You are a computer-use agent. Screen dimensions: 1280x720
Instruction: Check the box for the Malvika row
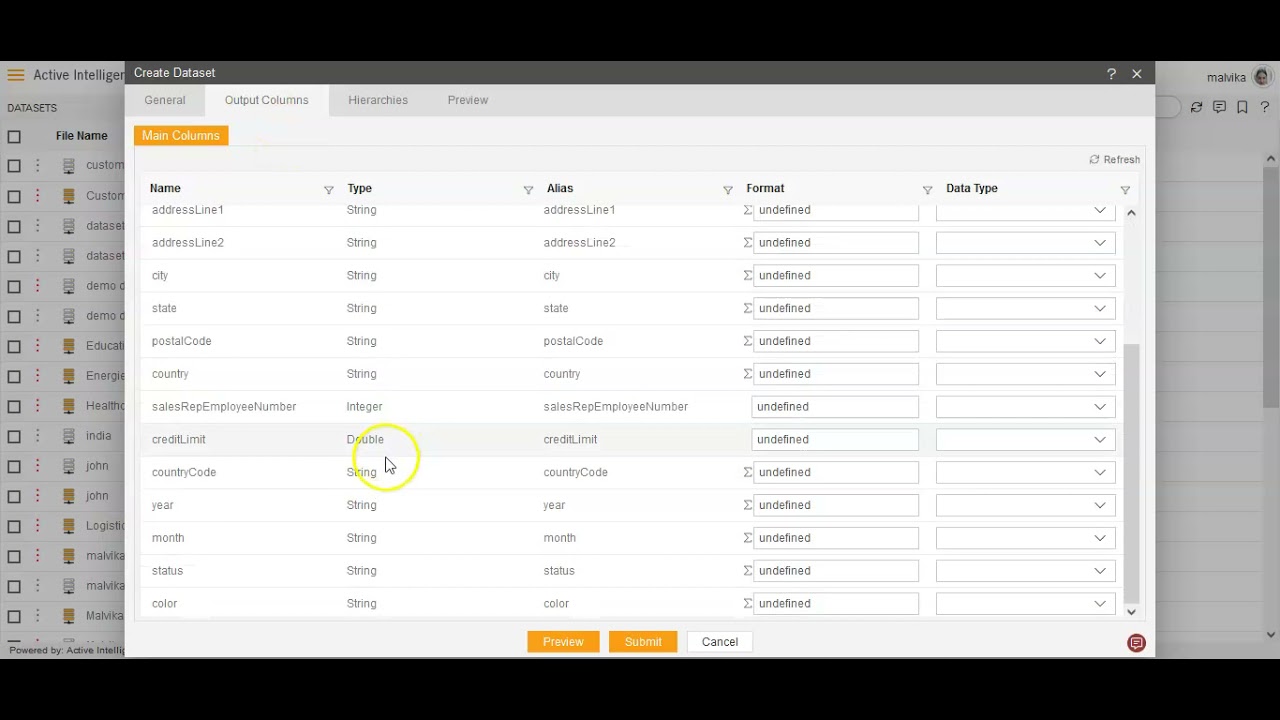(14, 616)
